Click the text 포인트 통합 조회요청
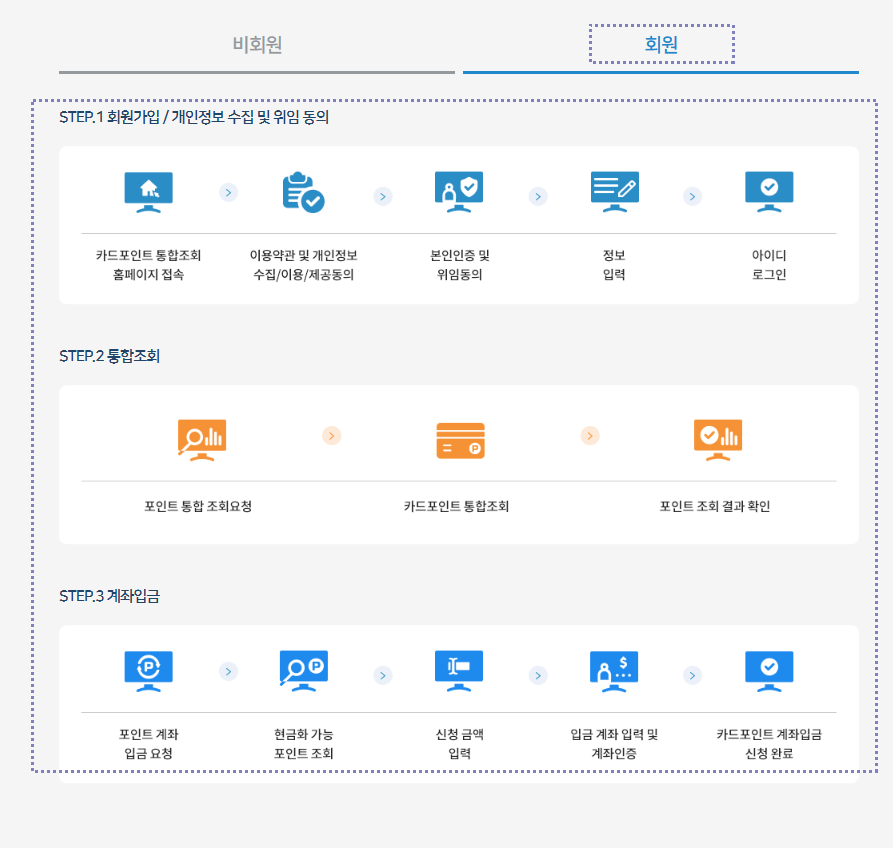893x848 pixels. pyautogui.click(x=198, y=506)
